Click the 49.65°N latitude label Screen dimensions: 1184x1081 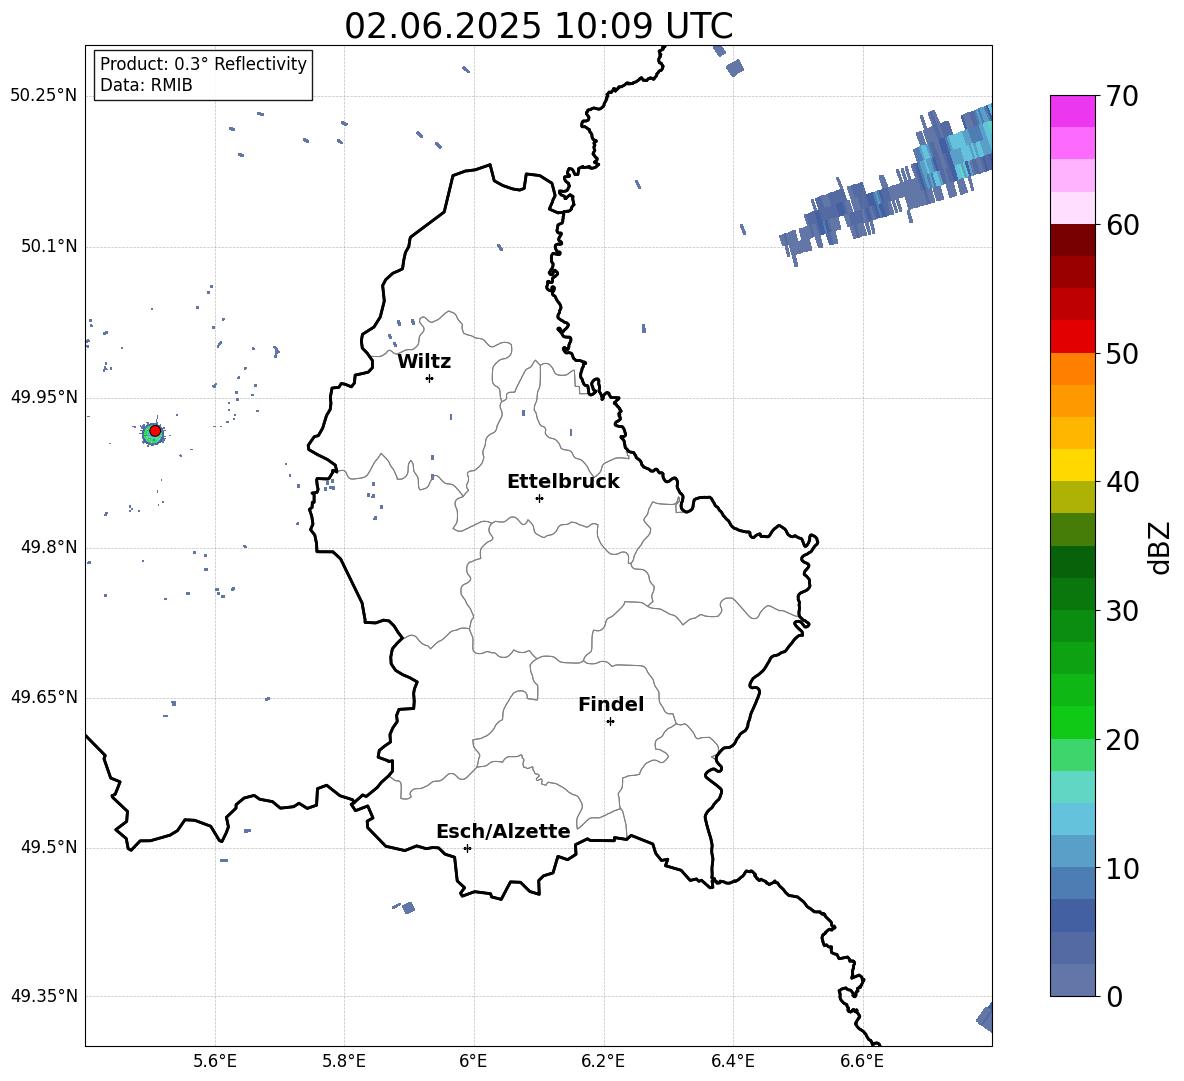click(x=44, y=697)
